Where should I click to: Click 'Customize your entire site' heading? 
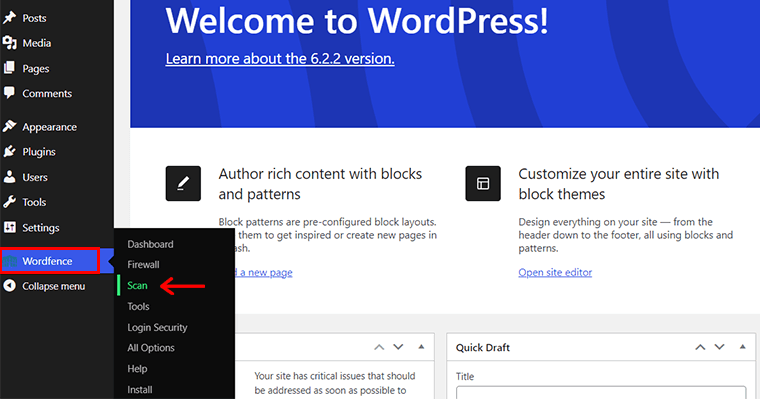[x=618, y=184]
